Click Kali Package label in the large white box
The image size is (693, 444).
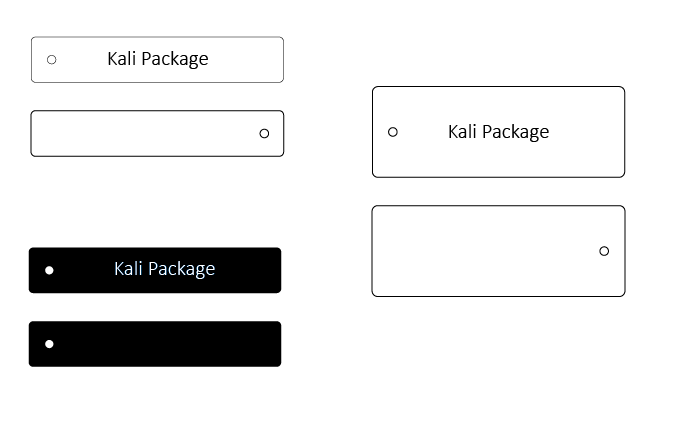(x=498, y=132)
